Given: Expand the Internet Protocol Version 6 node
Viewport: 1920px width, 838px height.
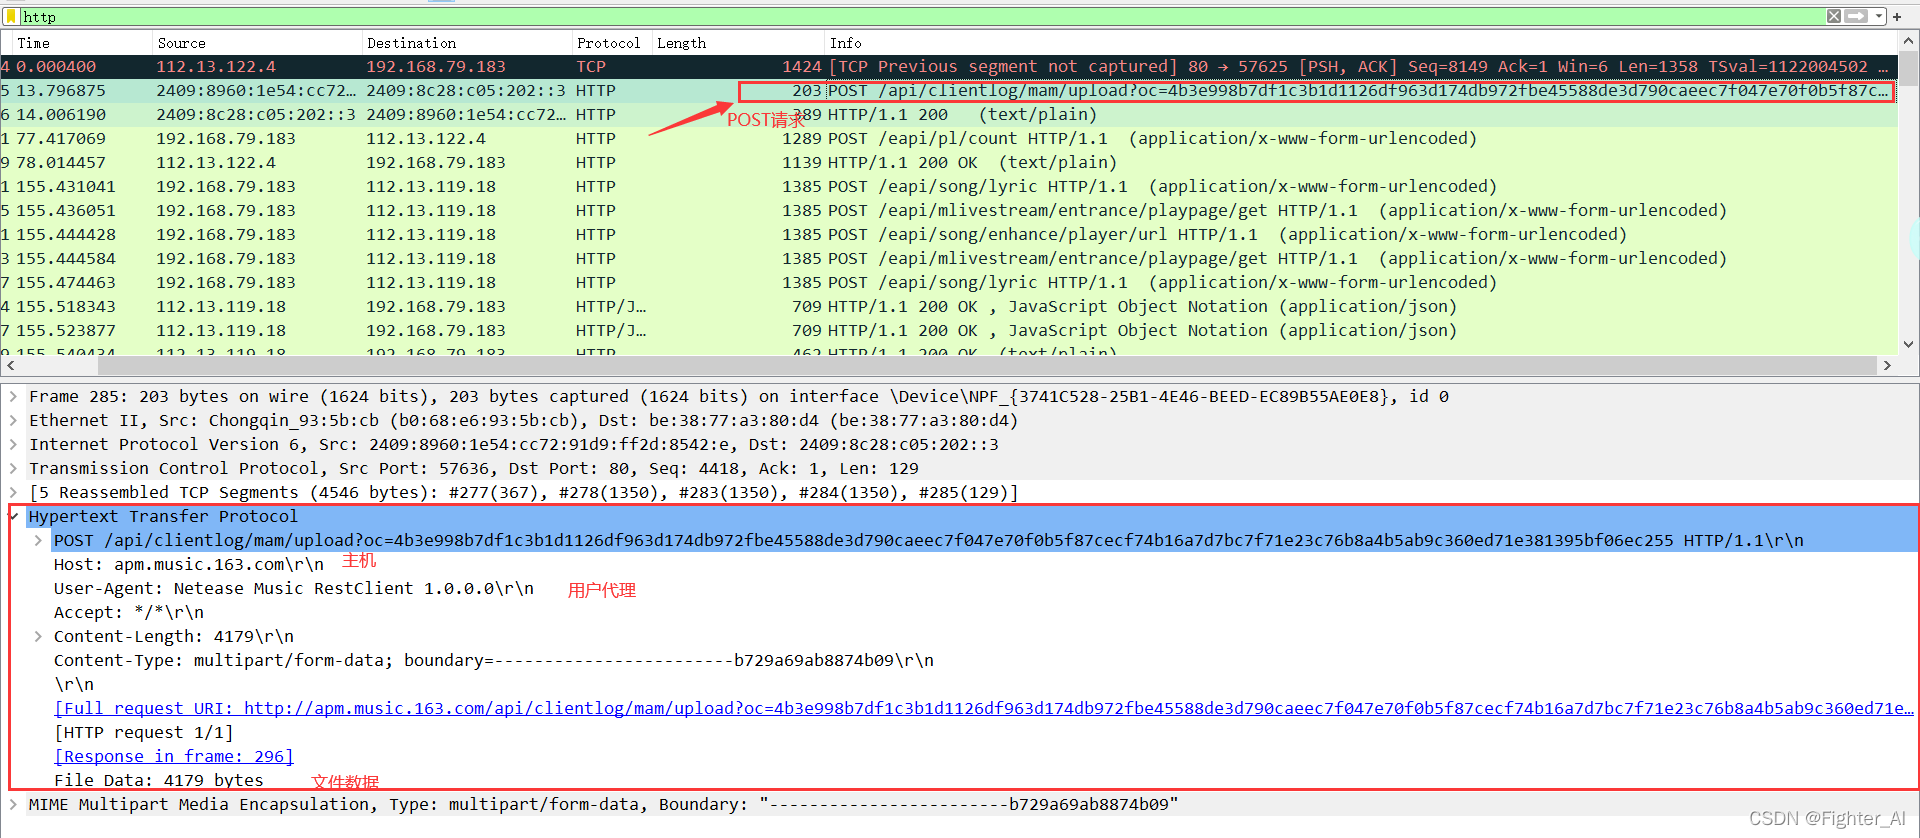Looking at the screenshot, I should click(13, 445).
